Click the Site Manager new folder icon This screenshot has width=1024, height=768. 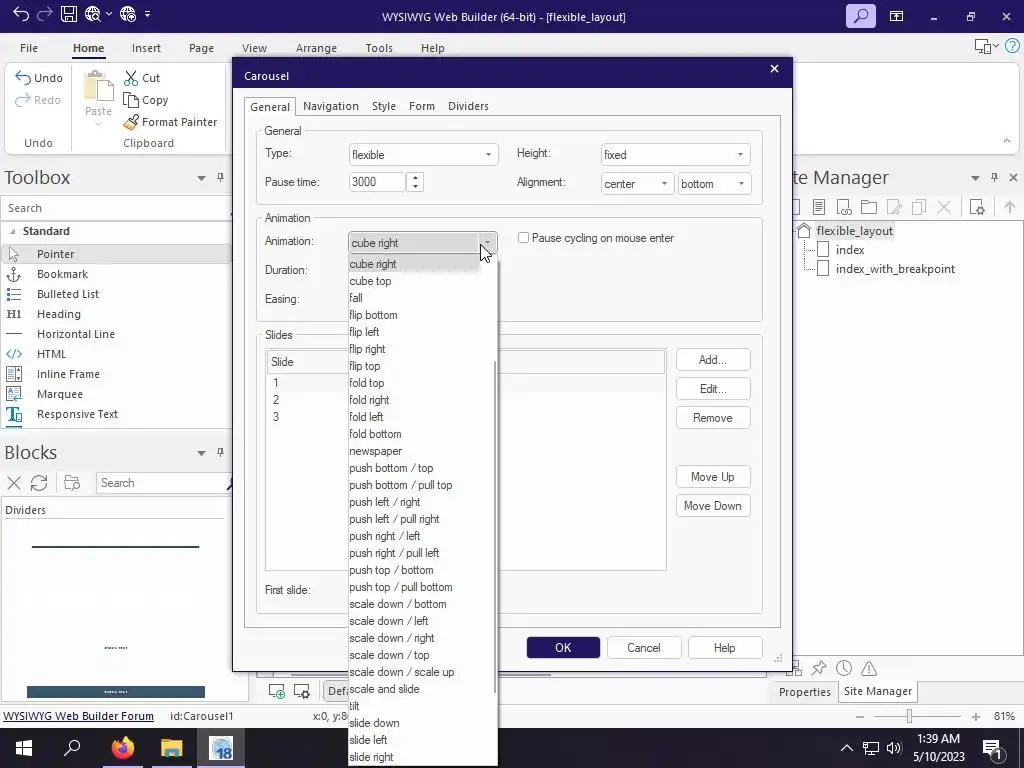pos(869,207)
